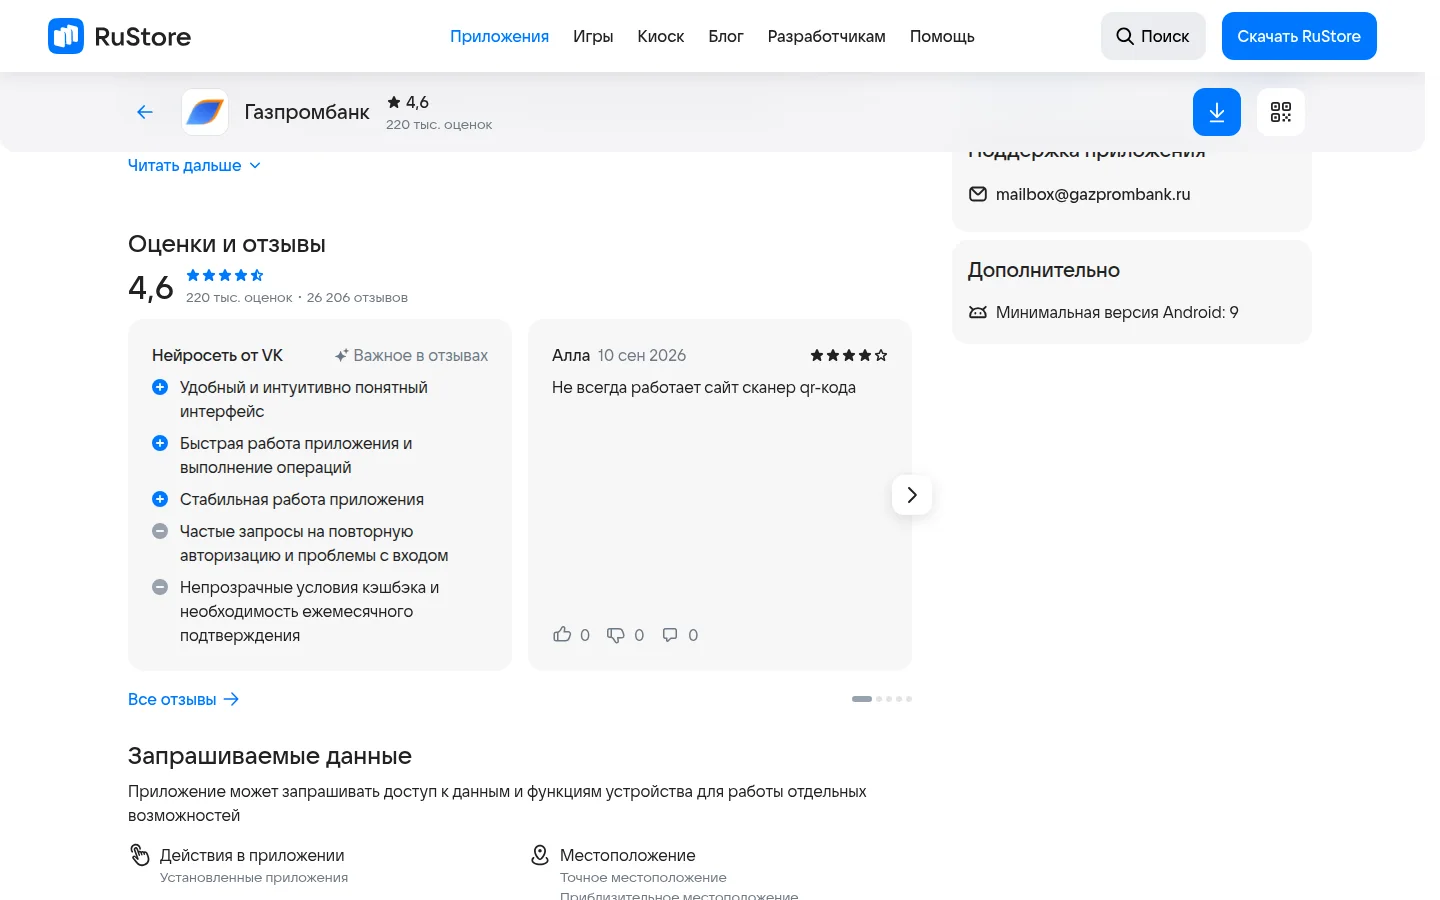Click the Android version icon
The width and height of the screenshot is (1440, 900).
(x=978, y=312)
